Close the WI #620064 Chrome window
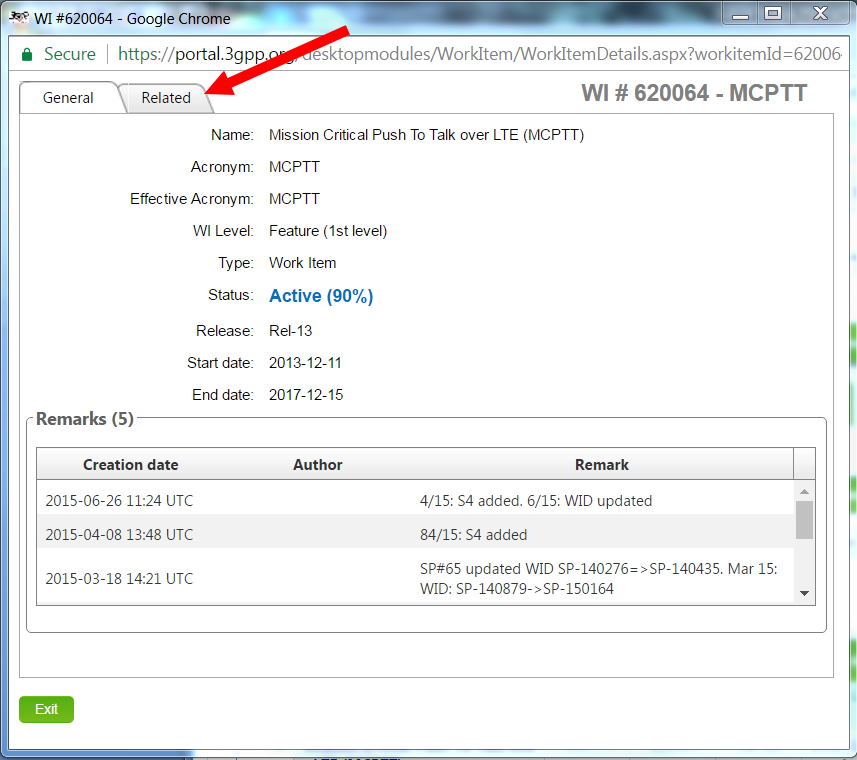 tap(820, 14)
